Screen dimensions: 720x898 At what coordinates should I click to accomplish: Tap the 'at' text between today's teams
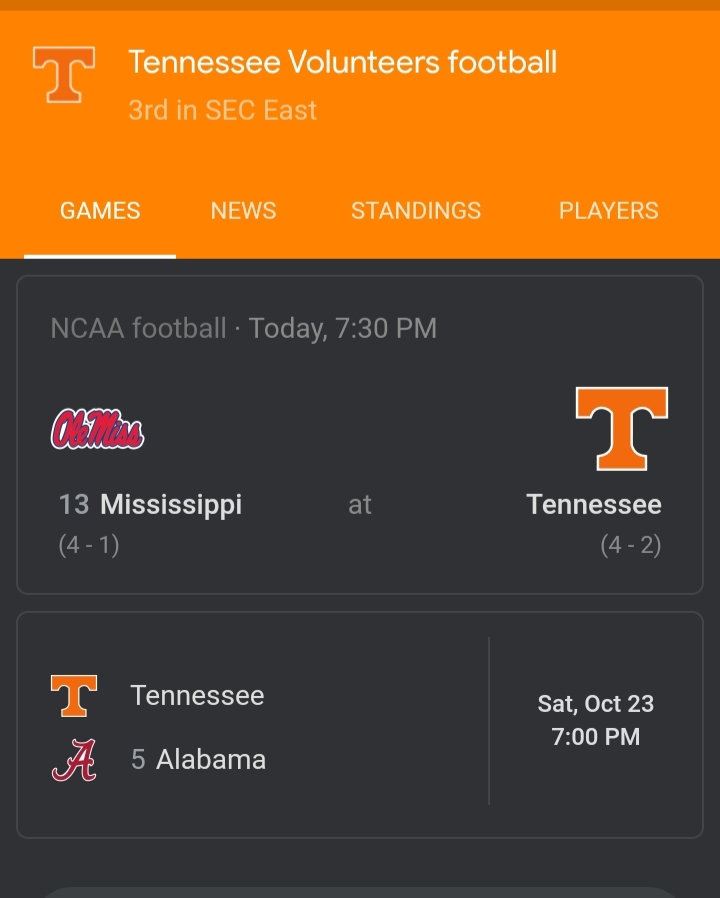tap(360, 505)
